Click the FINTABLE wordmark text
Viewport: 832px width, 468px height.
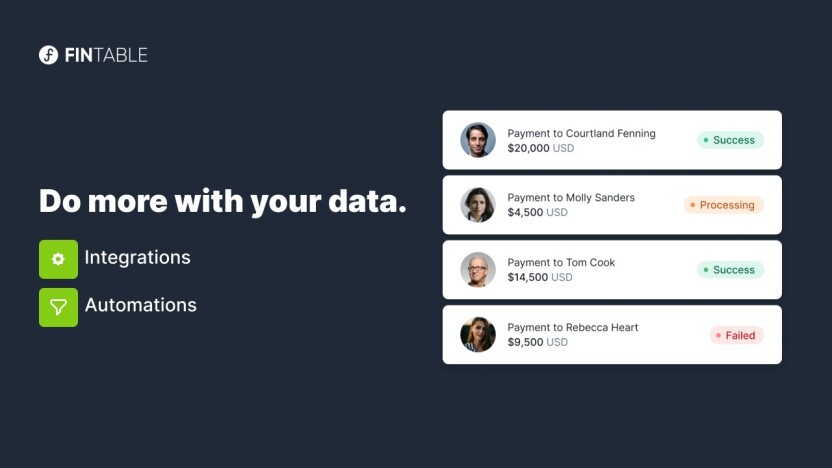(x=106, y=55)
